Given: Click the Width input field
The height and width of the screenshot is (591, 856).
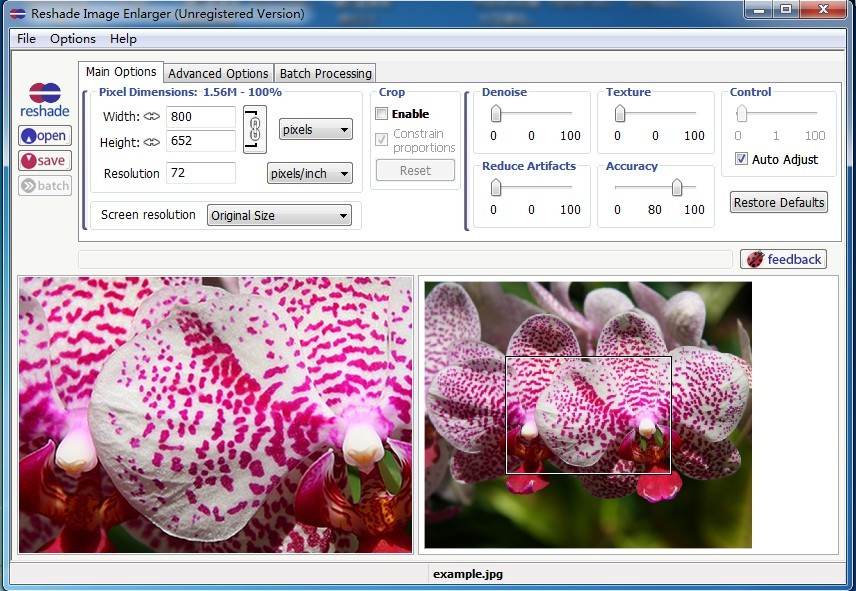Looking at the screenshot, I should (200, 117).
